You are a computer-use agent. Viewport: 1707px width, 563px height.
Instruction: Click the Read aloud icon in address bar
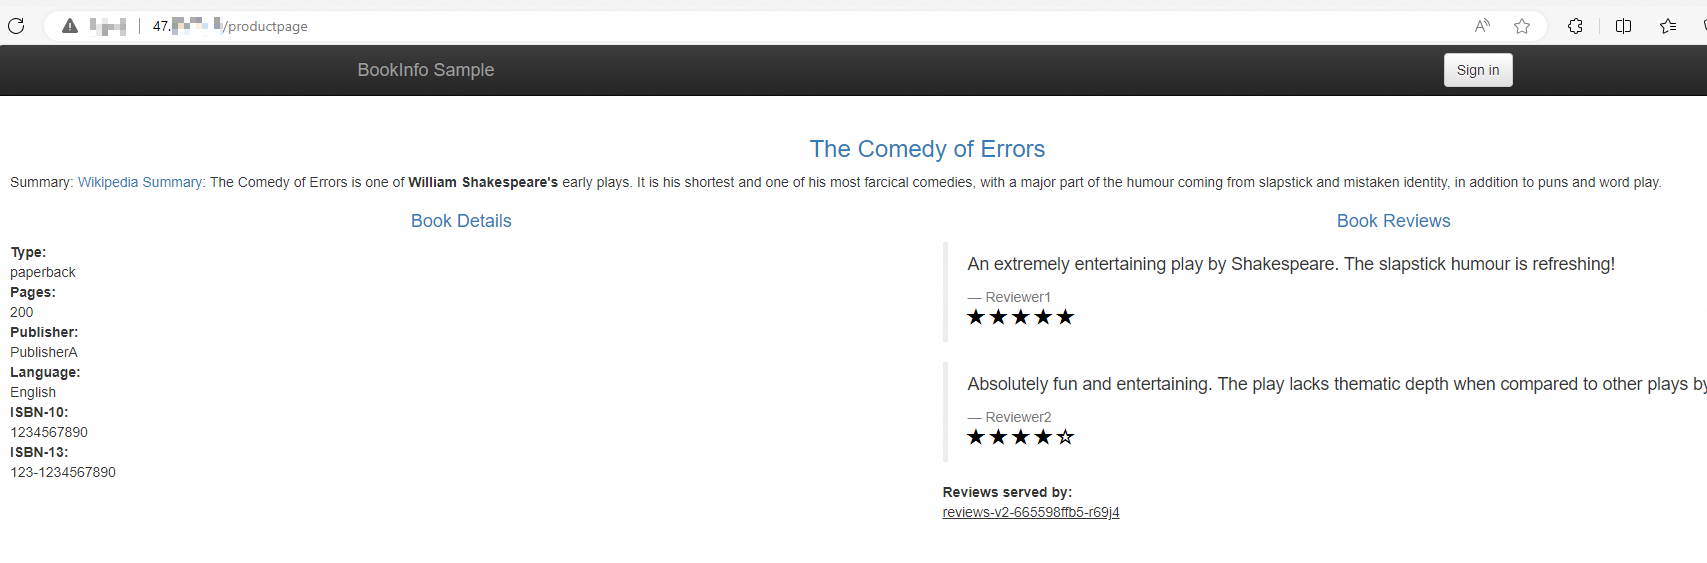coord(1482,26)
